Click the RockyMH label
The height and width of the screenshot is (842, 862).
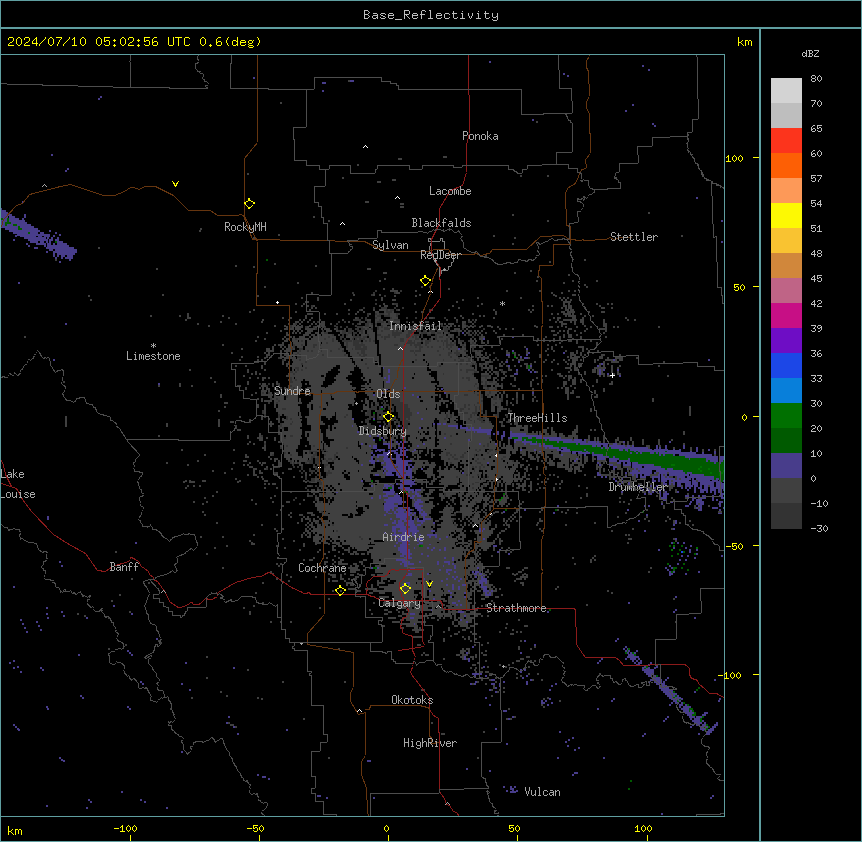point(245,227)
